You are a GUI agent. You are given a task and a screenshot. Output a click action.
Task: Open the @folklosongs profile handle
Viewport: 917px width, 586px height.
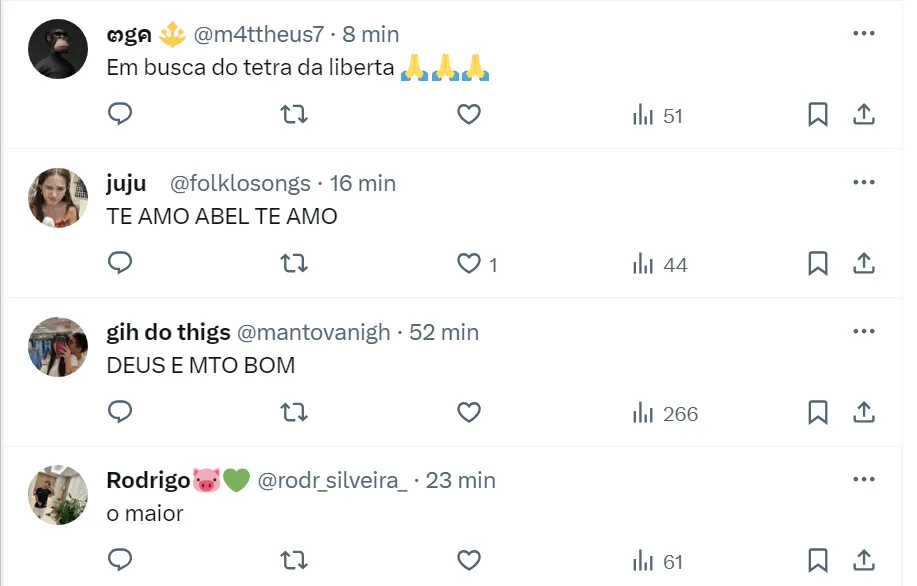pyautogui.click(x=240, y=183)
